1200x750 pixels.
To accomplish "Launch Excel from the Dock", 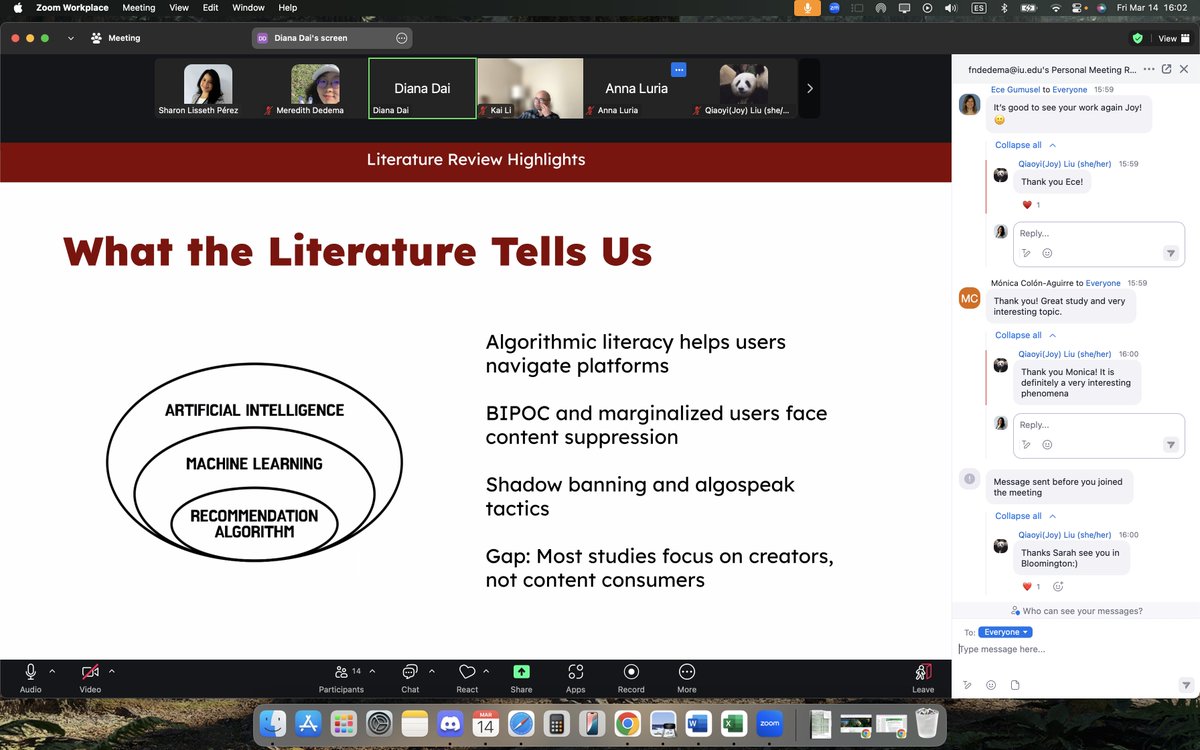I will (x=733, y=723).
